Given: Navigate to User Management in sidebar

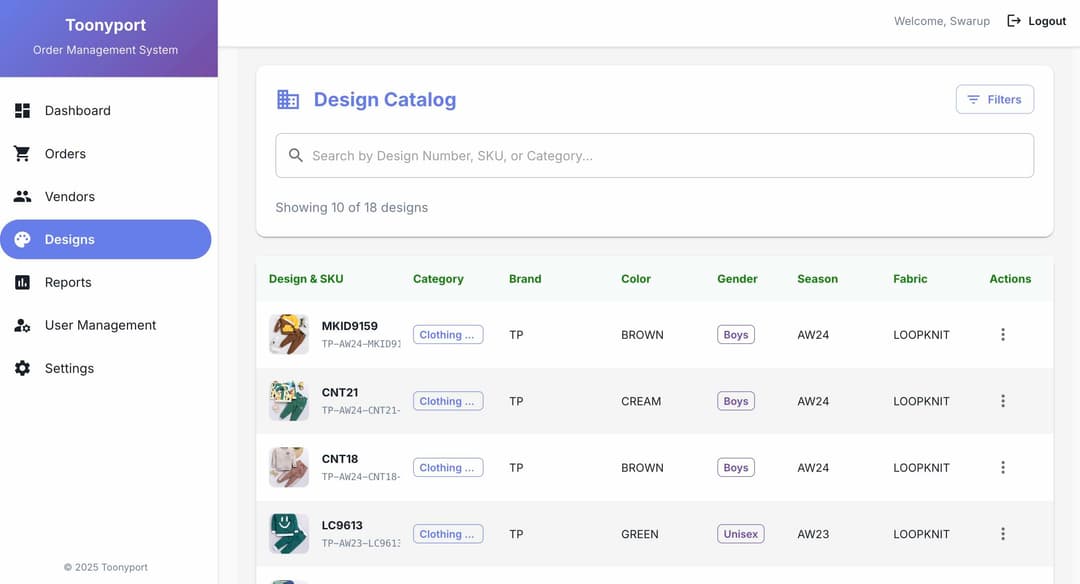Looking at the screenshot, I should 101,325.
